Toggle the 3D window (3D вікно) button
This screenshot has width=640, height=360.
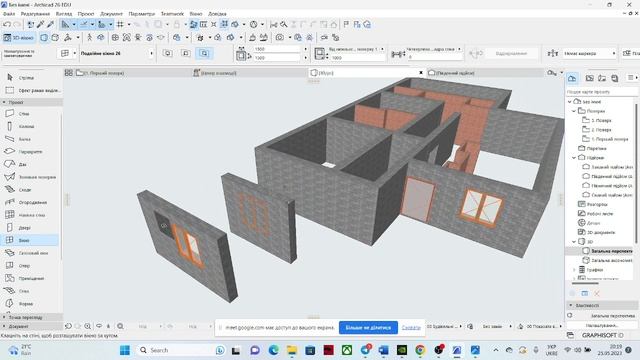pos(19,38)
